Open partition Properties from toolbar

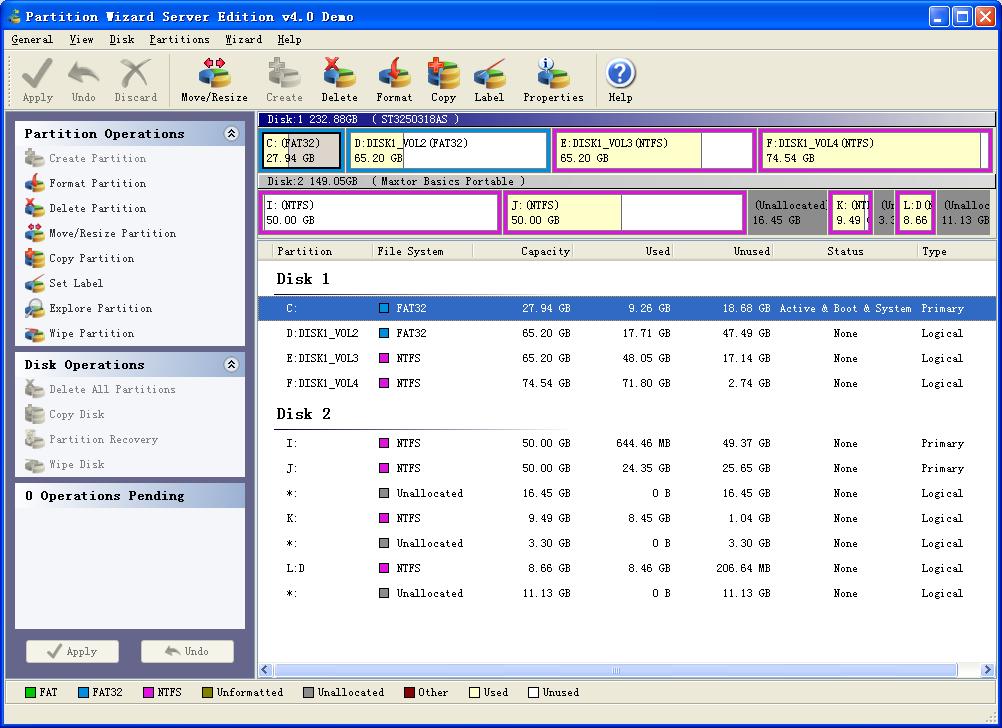point(553,79)
